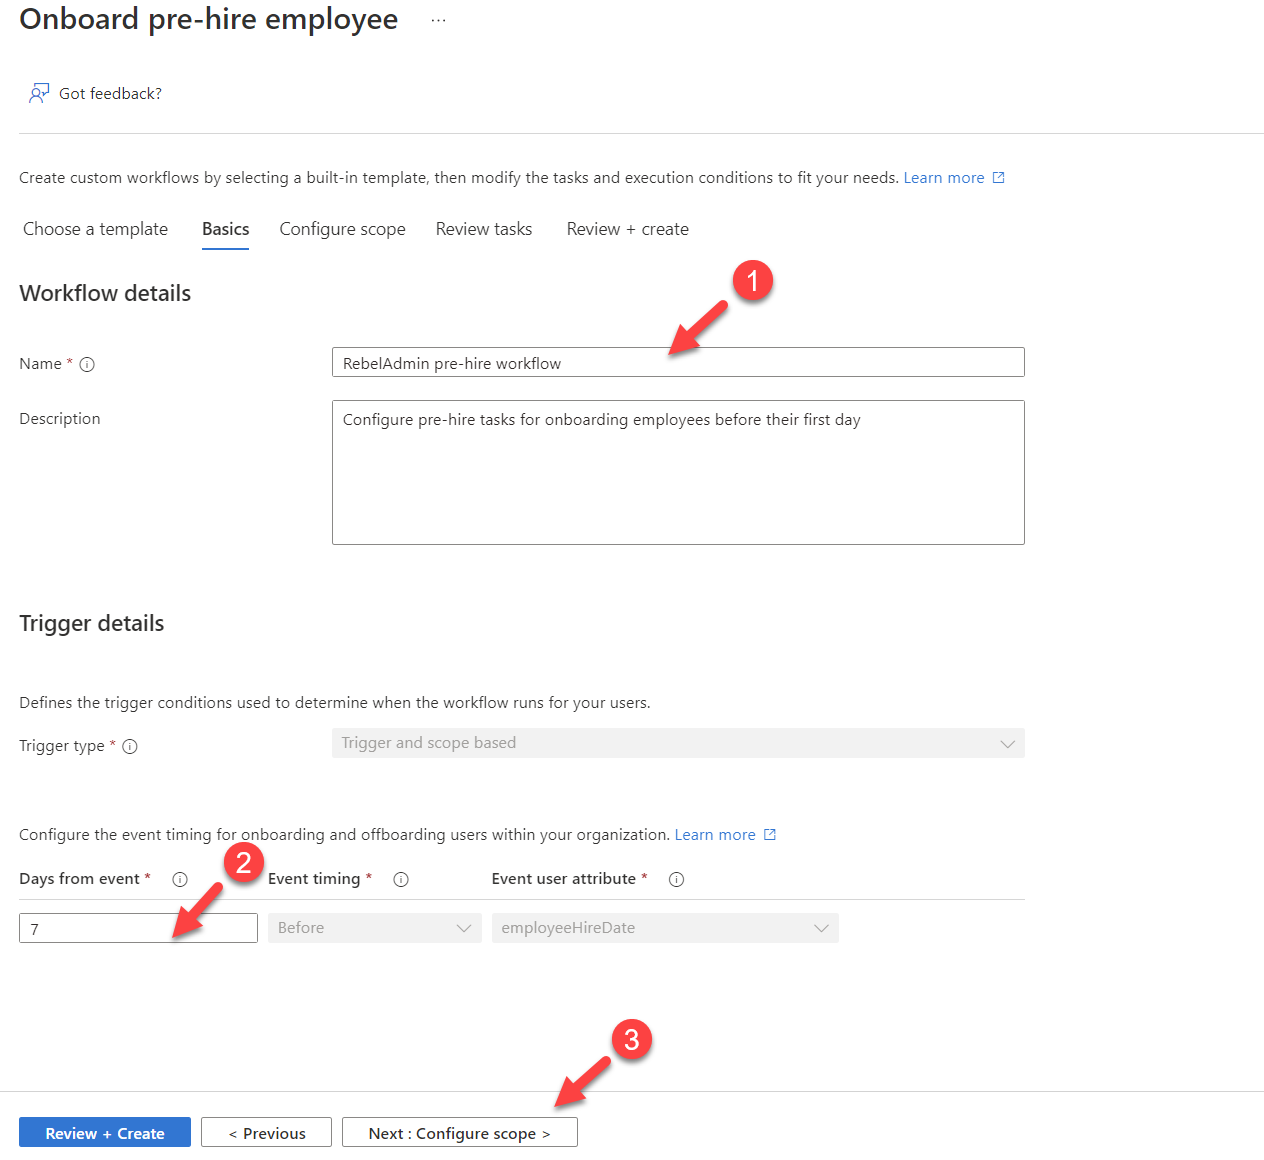Click the info icon next to Name
The height and width of the screenshot is (1160, 1264).
(87, 364)
